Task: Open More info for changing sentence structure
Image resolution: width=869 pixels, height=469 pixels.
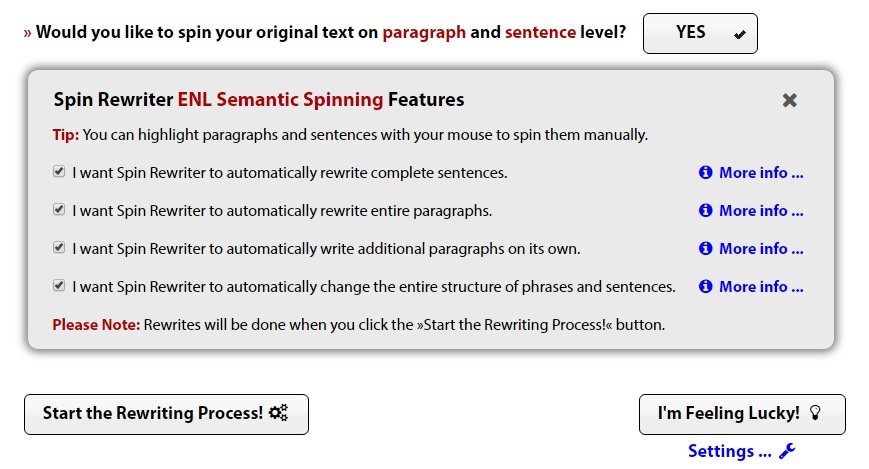Action: pyautogui.click(x=761, y=287)
